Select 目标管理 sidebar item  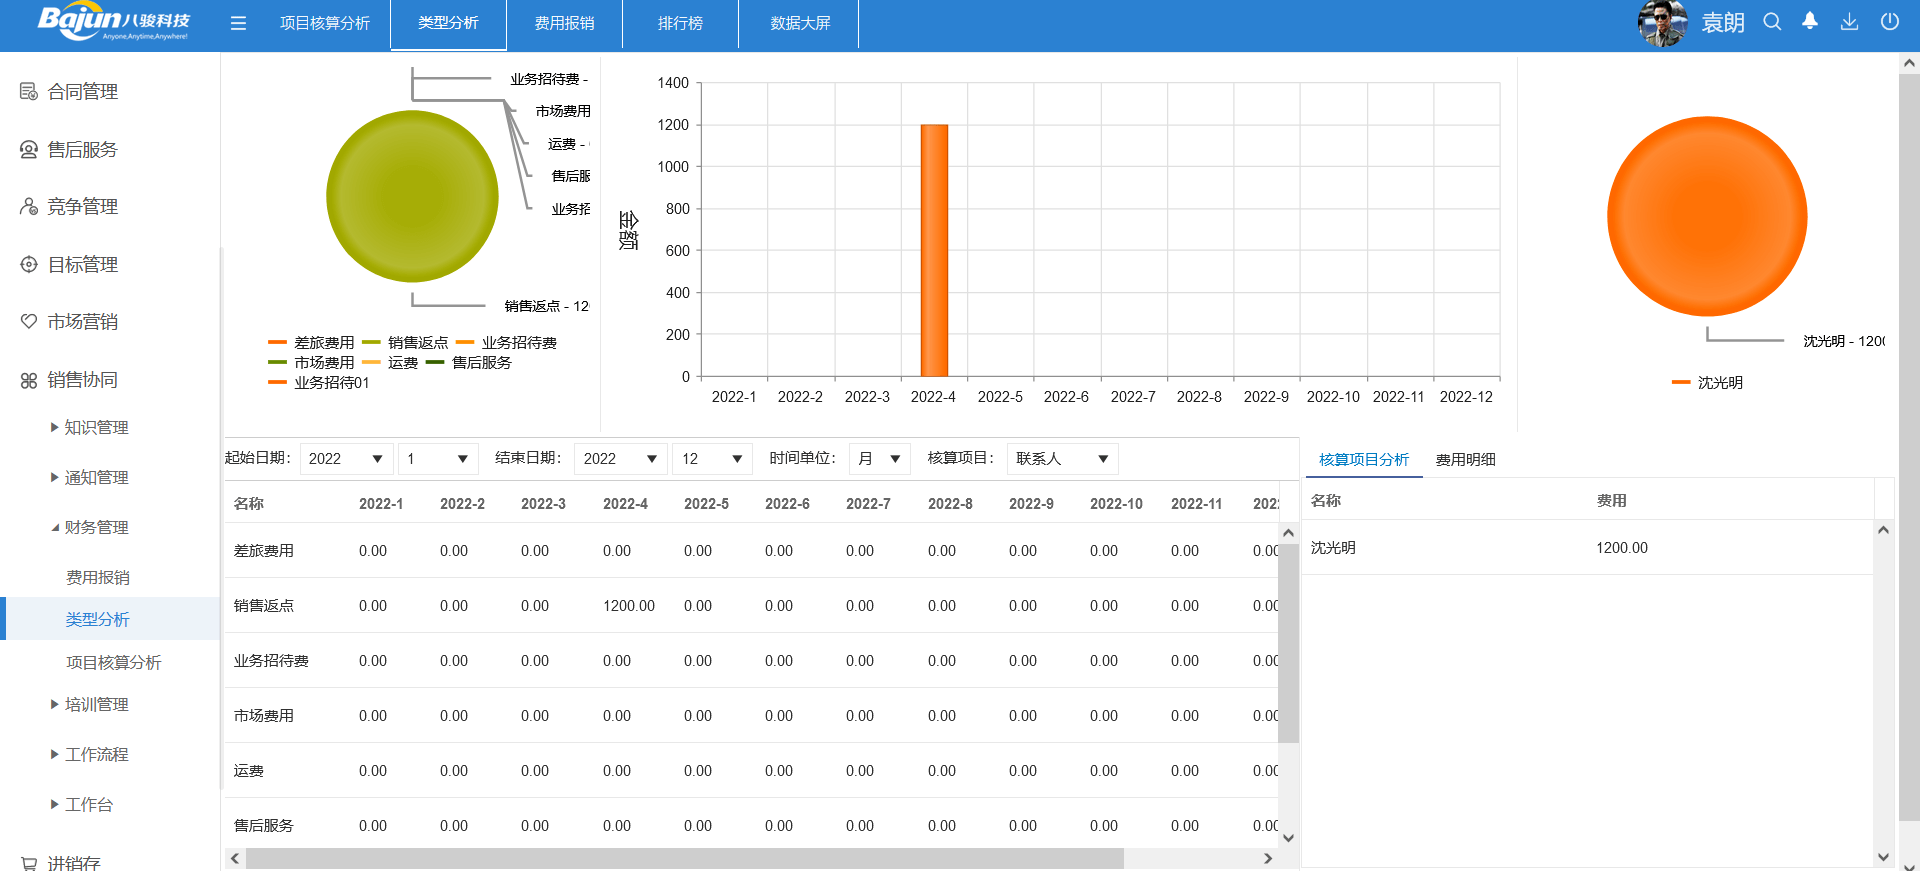[82, 265]
